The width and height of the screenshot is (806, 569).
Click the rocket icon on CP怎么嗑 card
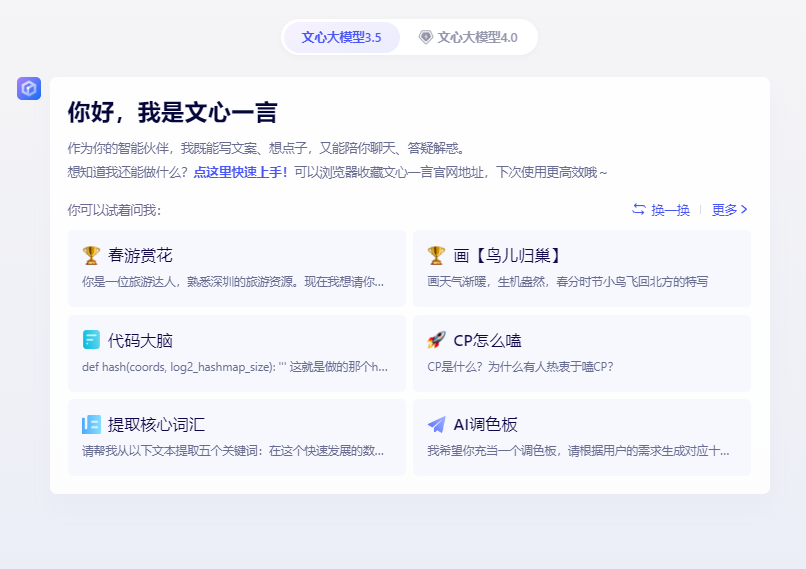click(x=436, y=340)
